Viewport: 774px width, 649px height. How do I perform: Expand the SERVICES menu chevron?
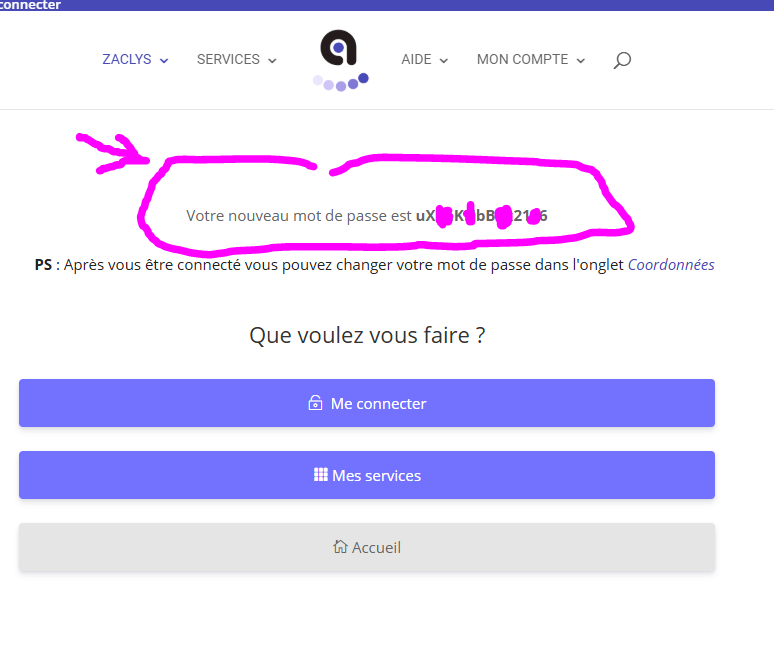(272, 61)
